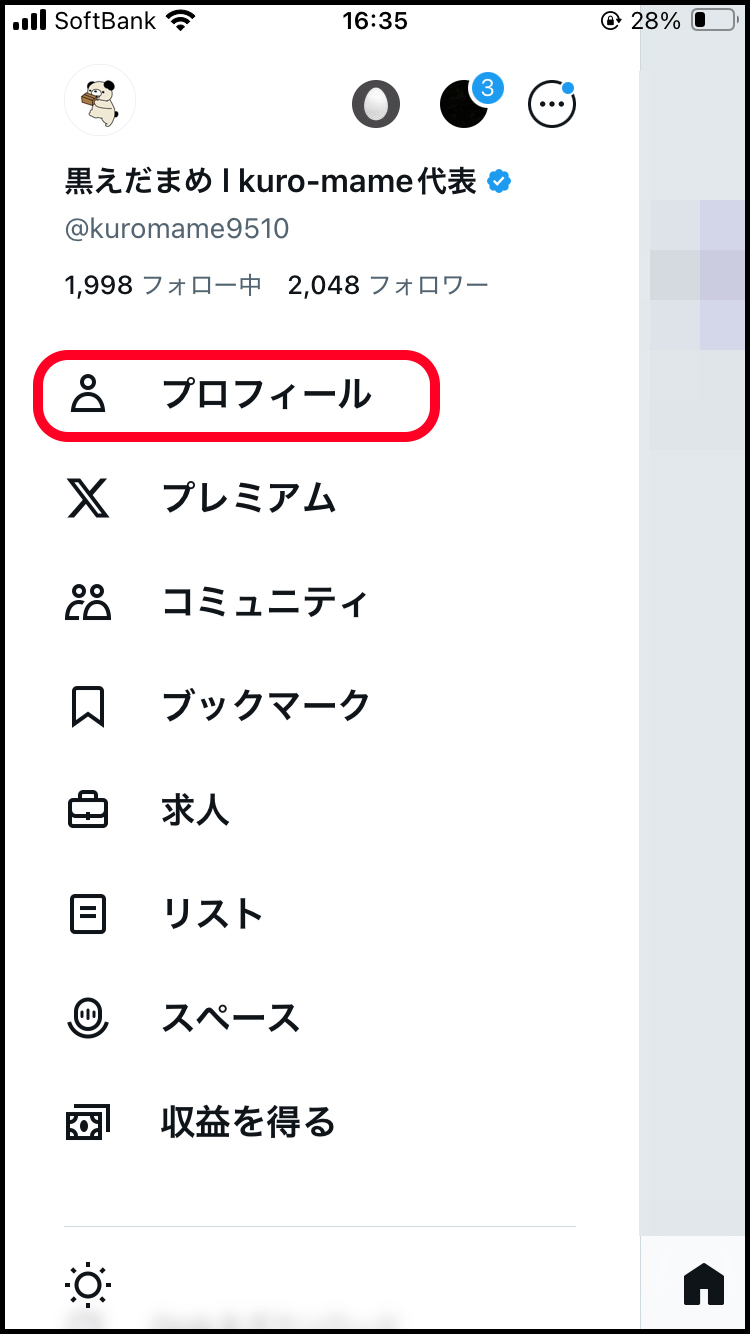Select the リスト list icon

(x=88, y=913)
